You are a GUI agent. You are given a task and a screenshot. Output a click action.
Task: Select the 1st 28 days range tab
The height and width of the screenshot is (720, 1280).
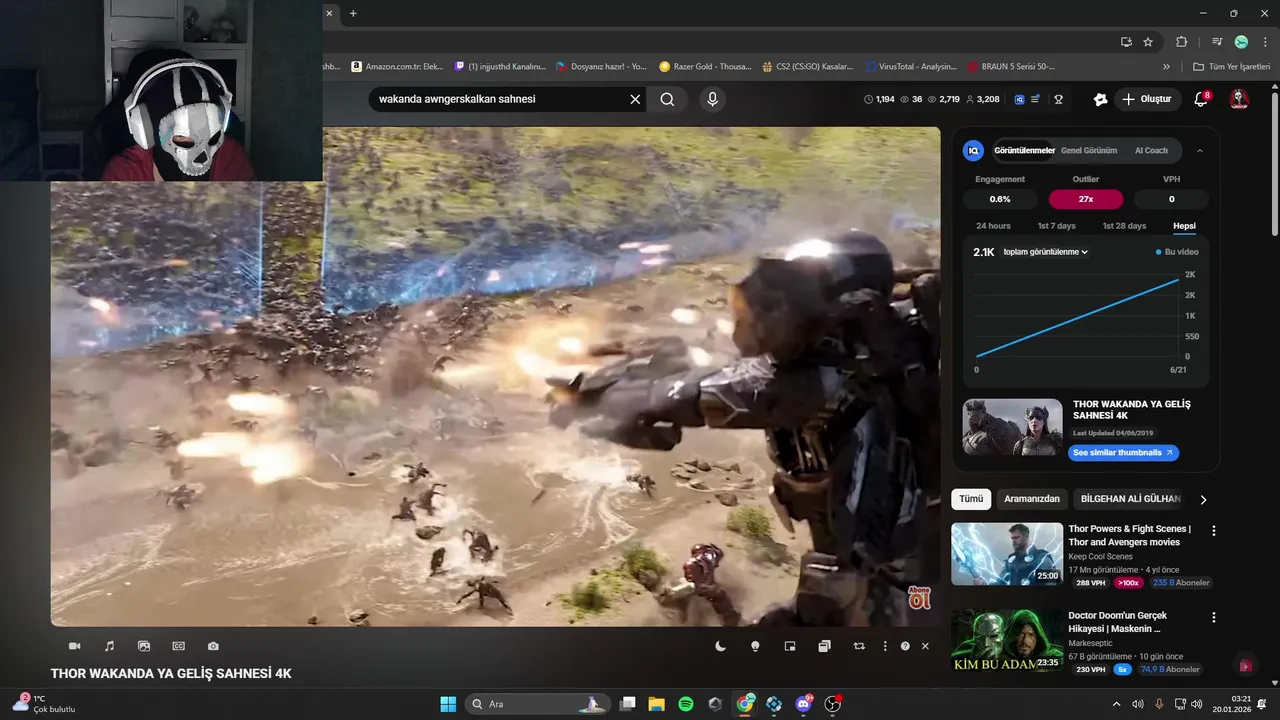[1124, 226]
